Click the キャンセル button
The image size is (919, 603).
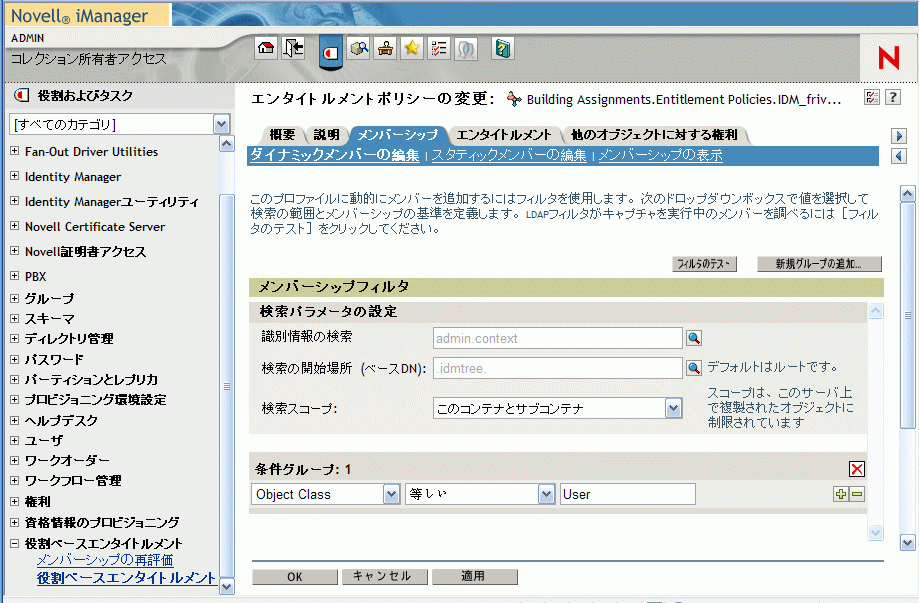click(x=384, y=577)
